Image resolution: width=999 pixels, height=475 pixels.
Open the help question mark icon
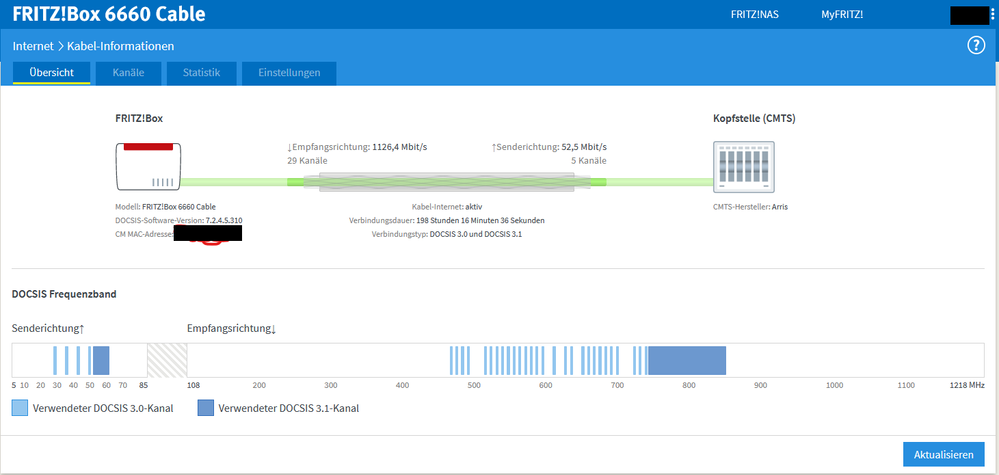pos(977,46)
